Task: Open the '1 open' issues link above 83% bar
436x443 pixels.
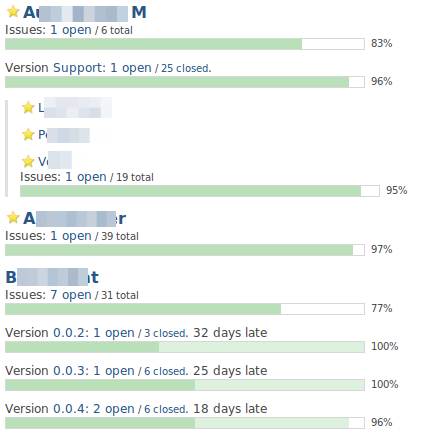Action: (71, 30)
